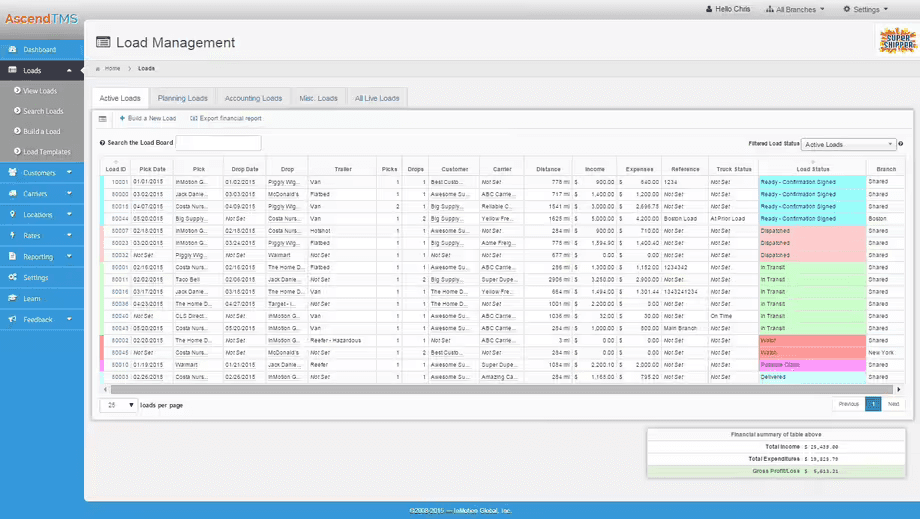920x519 pixels.
Task: Click the Customers people icon
Action: (12, 172)
